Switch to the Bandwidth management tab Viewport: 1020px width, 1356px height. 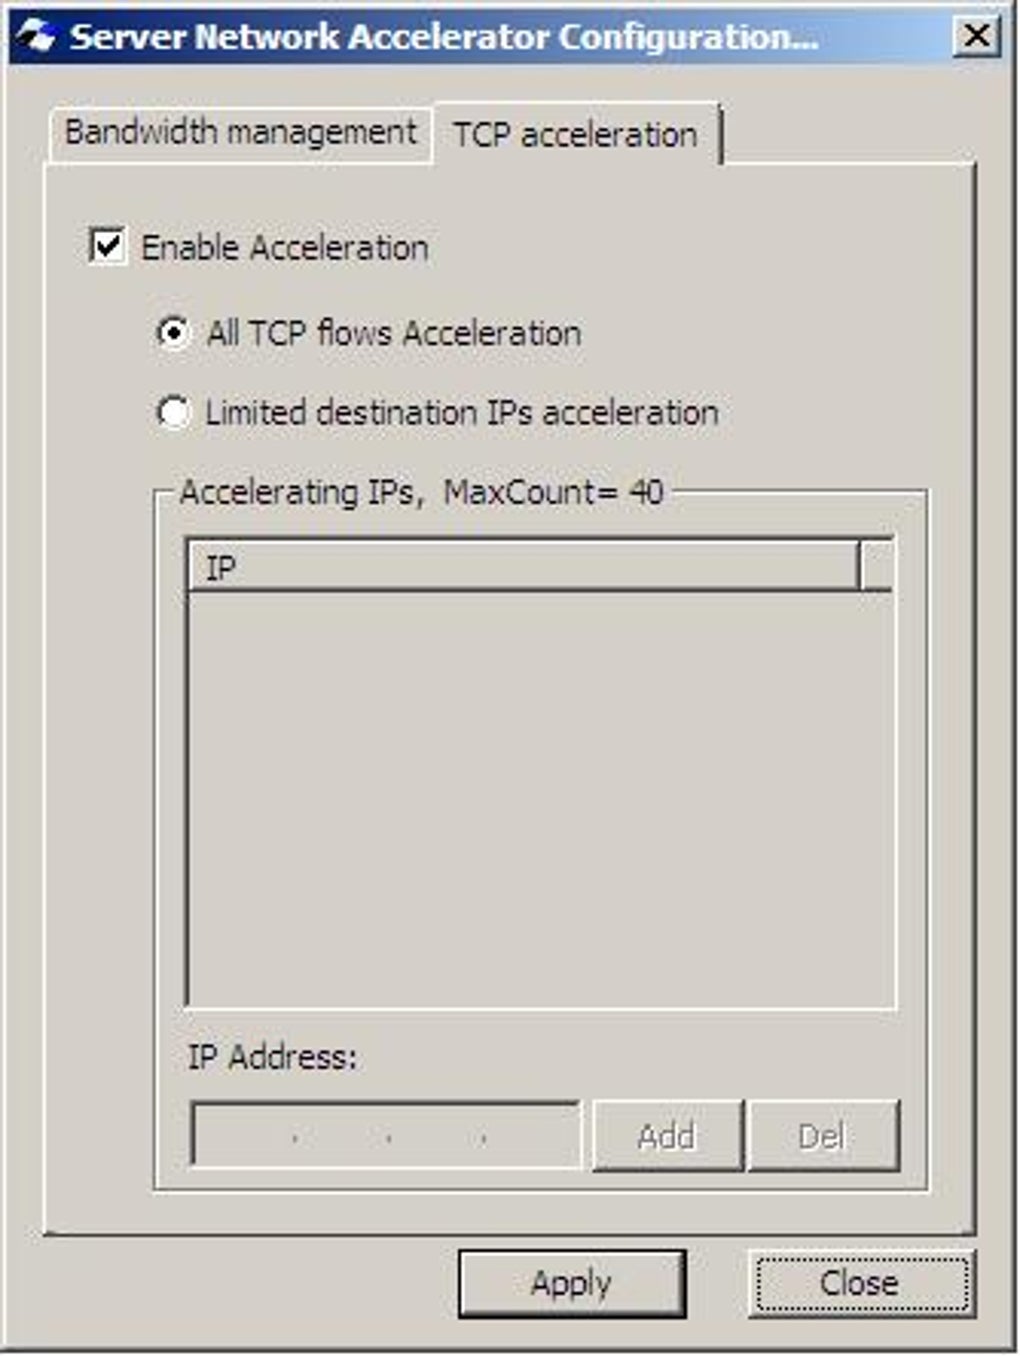[x=240, y=132]
